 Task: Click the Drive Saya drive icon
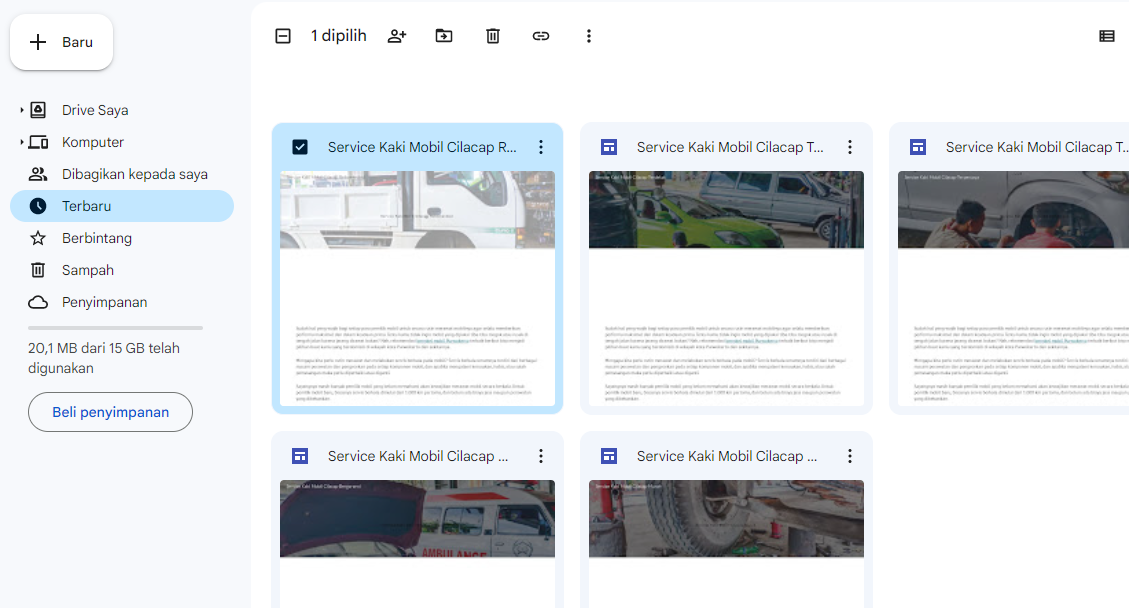pyautogui.click(x=38, y=110)
